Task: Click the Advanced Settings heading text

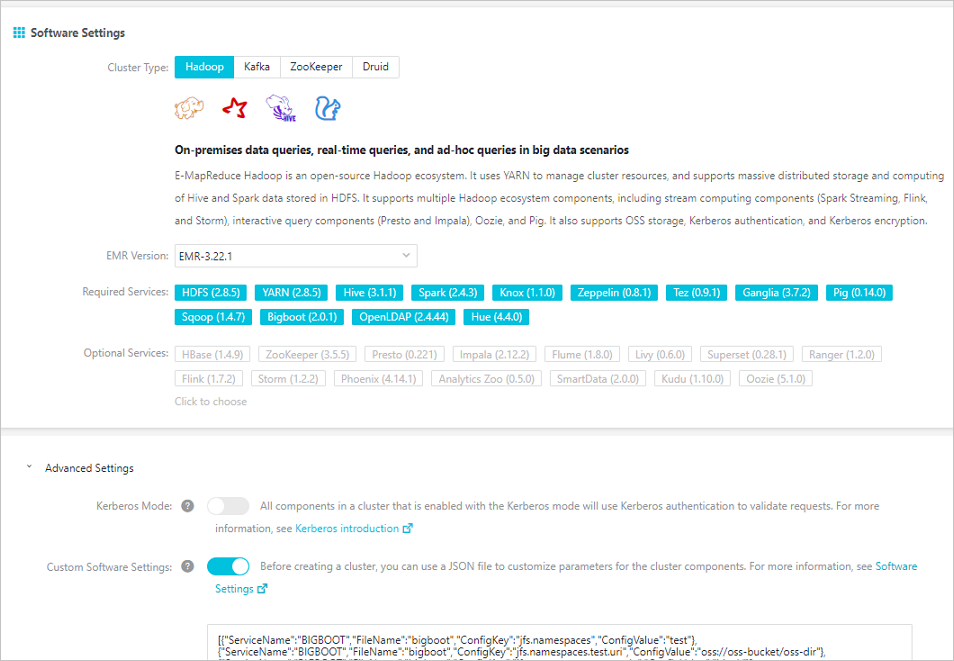Action: (89, 468)
